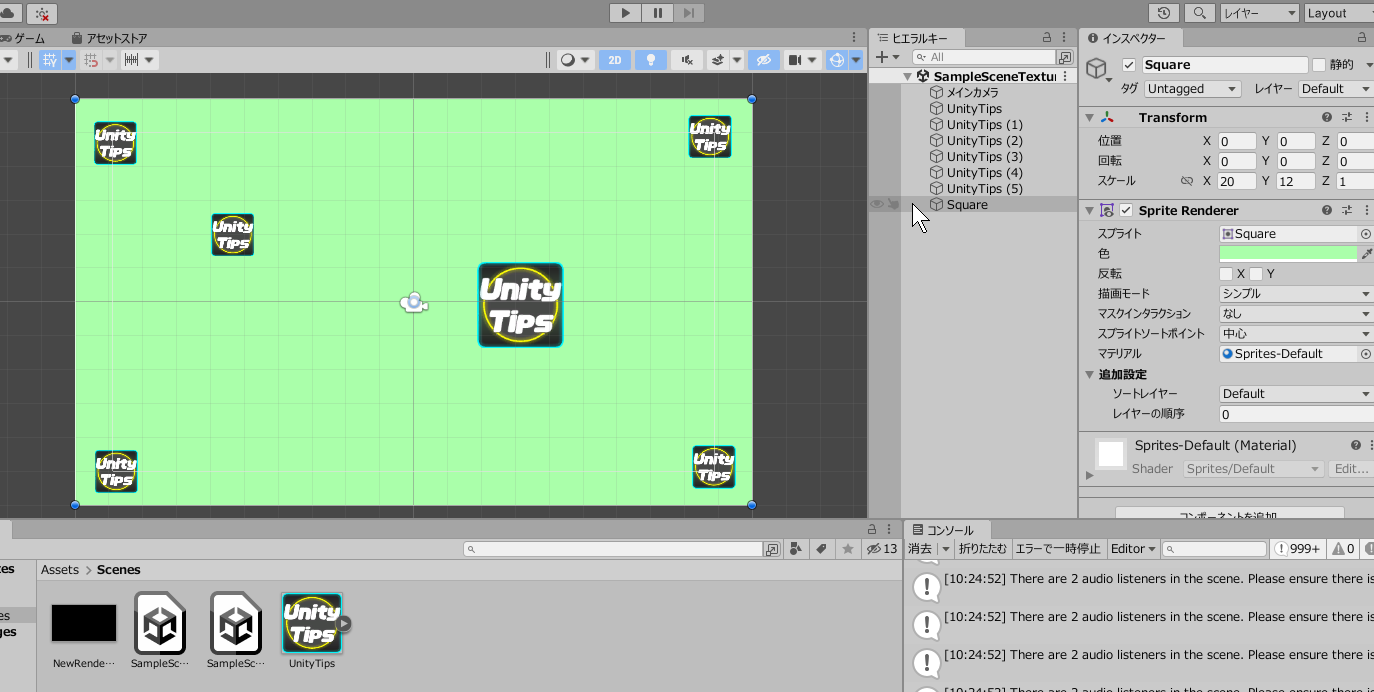
Task: Toggle the Gizmos globe icon
Action: 837,60
